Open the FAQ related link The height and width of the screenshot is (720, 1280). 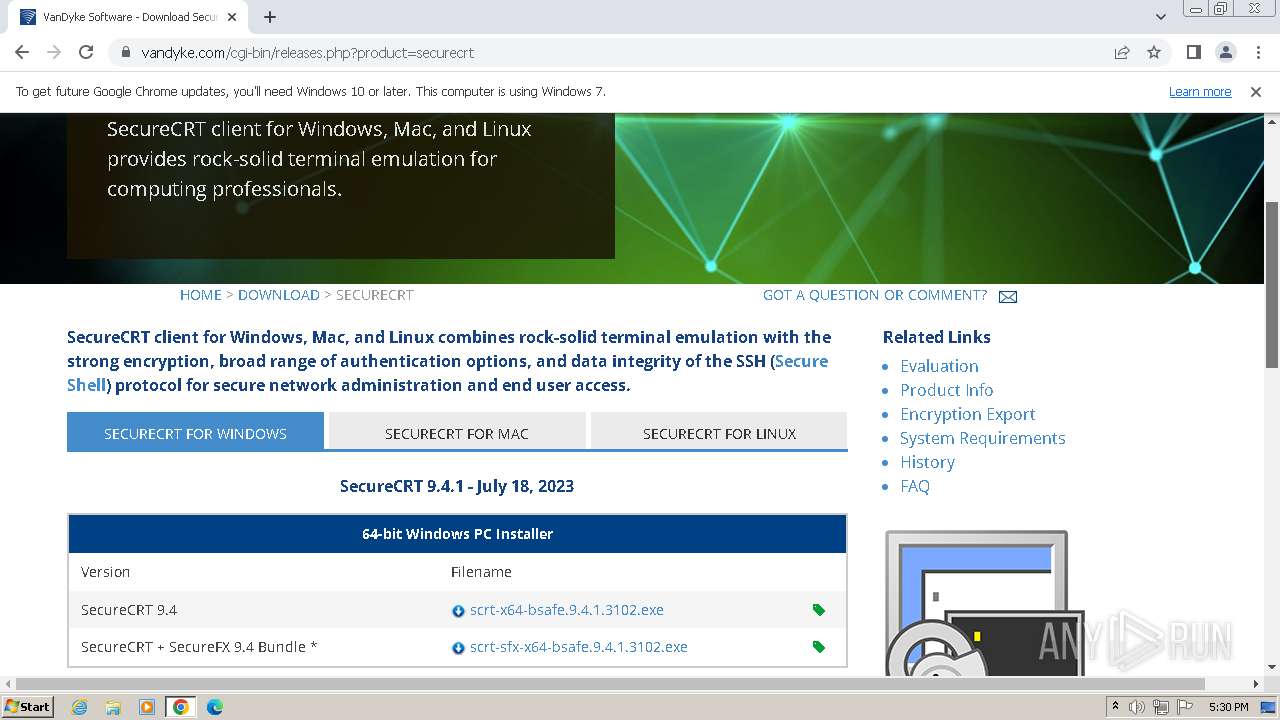[x=915, y=486]
